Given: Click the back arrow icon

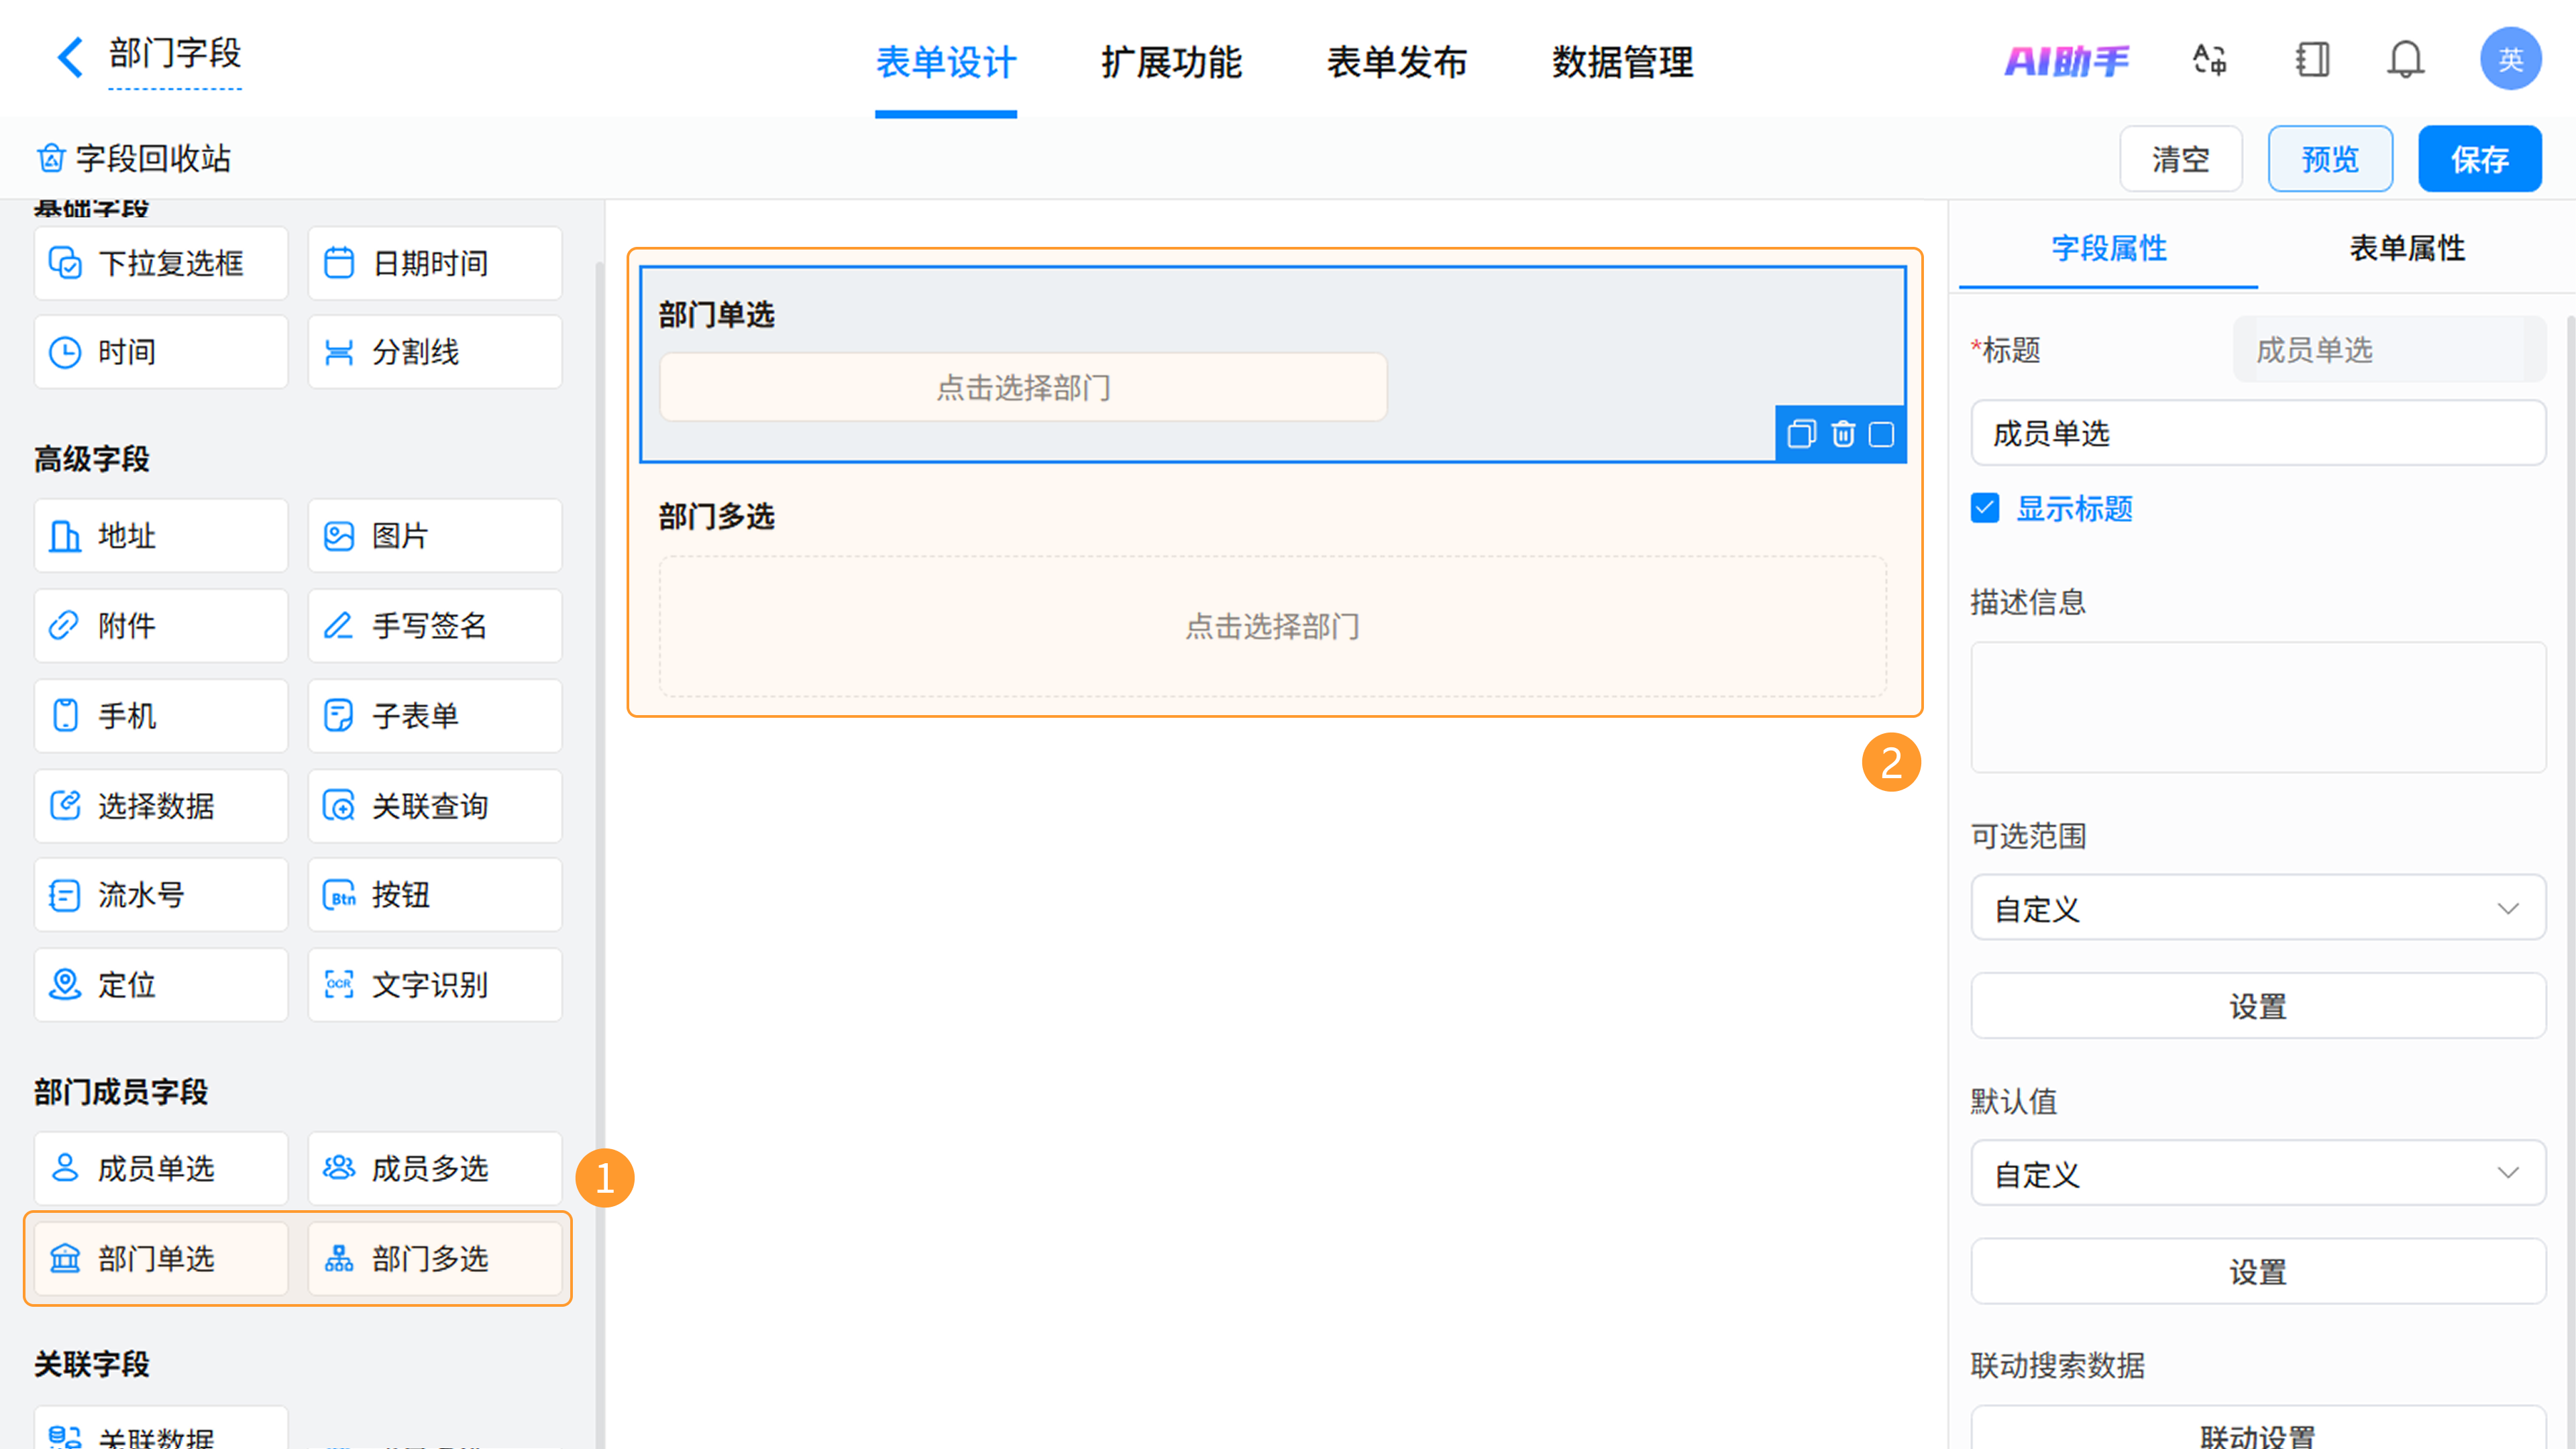Looking at the screenshot, I should pos(69,57).
